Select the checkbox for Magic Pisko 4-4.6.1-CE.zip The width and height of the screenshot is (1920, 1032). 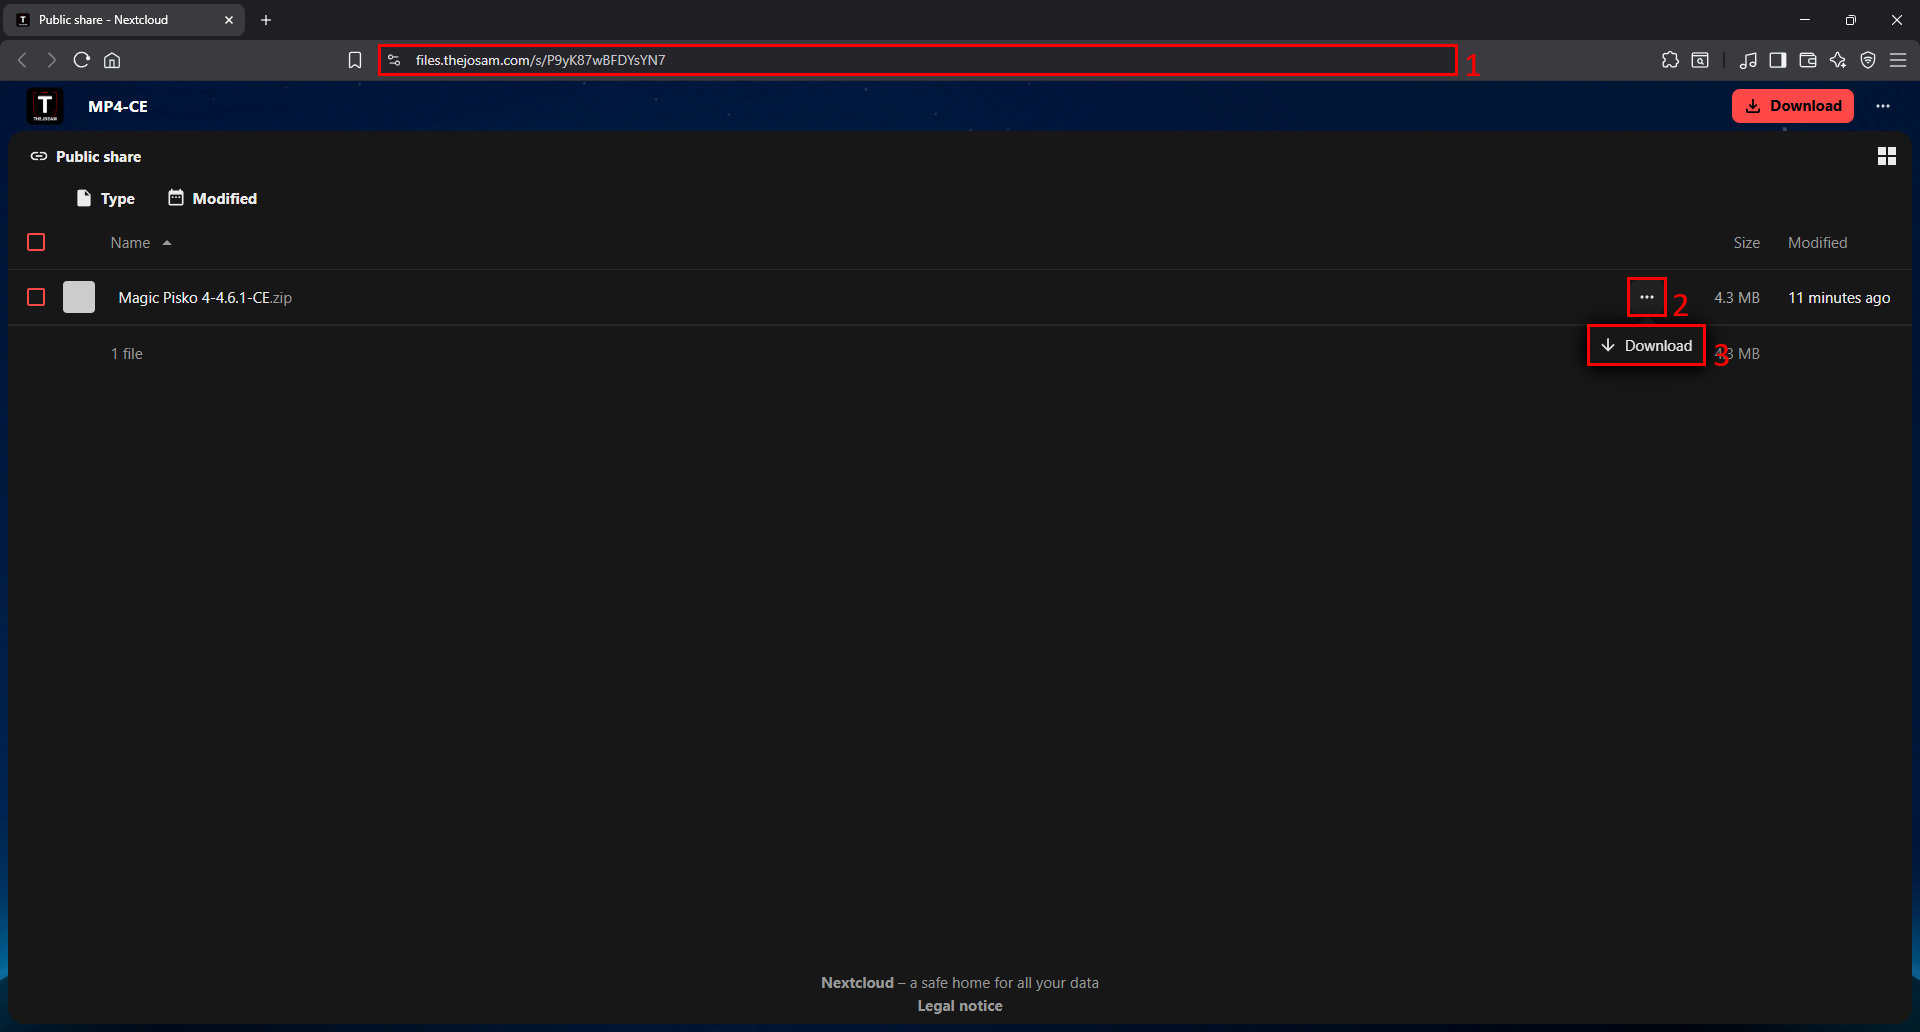click(x=36, y=297)
